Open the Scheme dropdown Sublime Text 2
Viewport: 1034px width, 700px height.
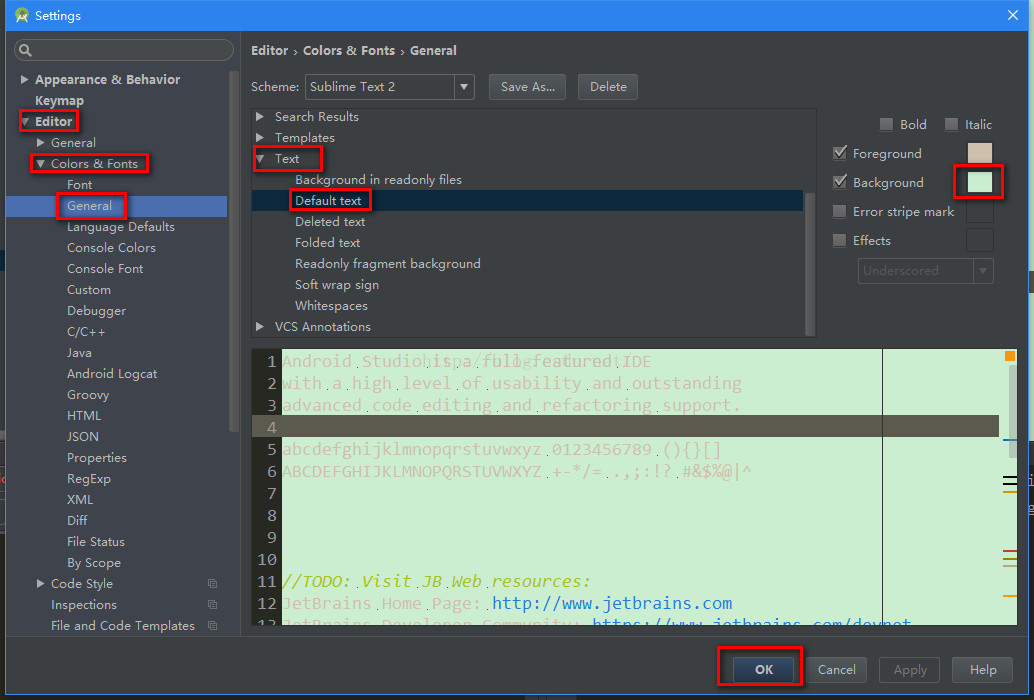click(390, 86)
